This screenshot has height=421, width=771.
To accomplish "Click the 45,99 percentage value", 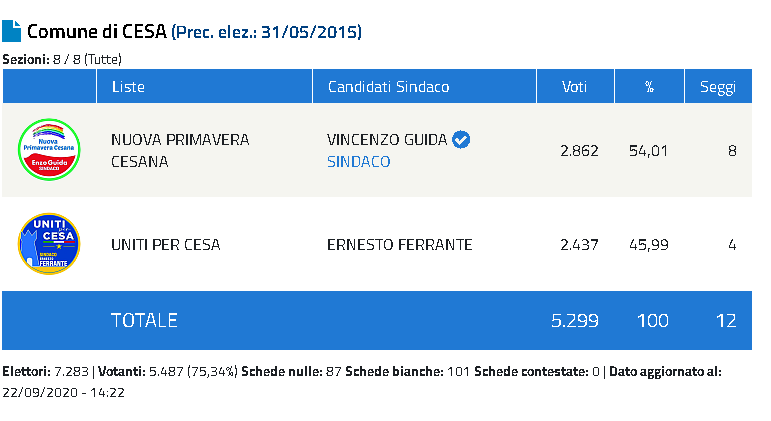I will click(x=649, y=244).
